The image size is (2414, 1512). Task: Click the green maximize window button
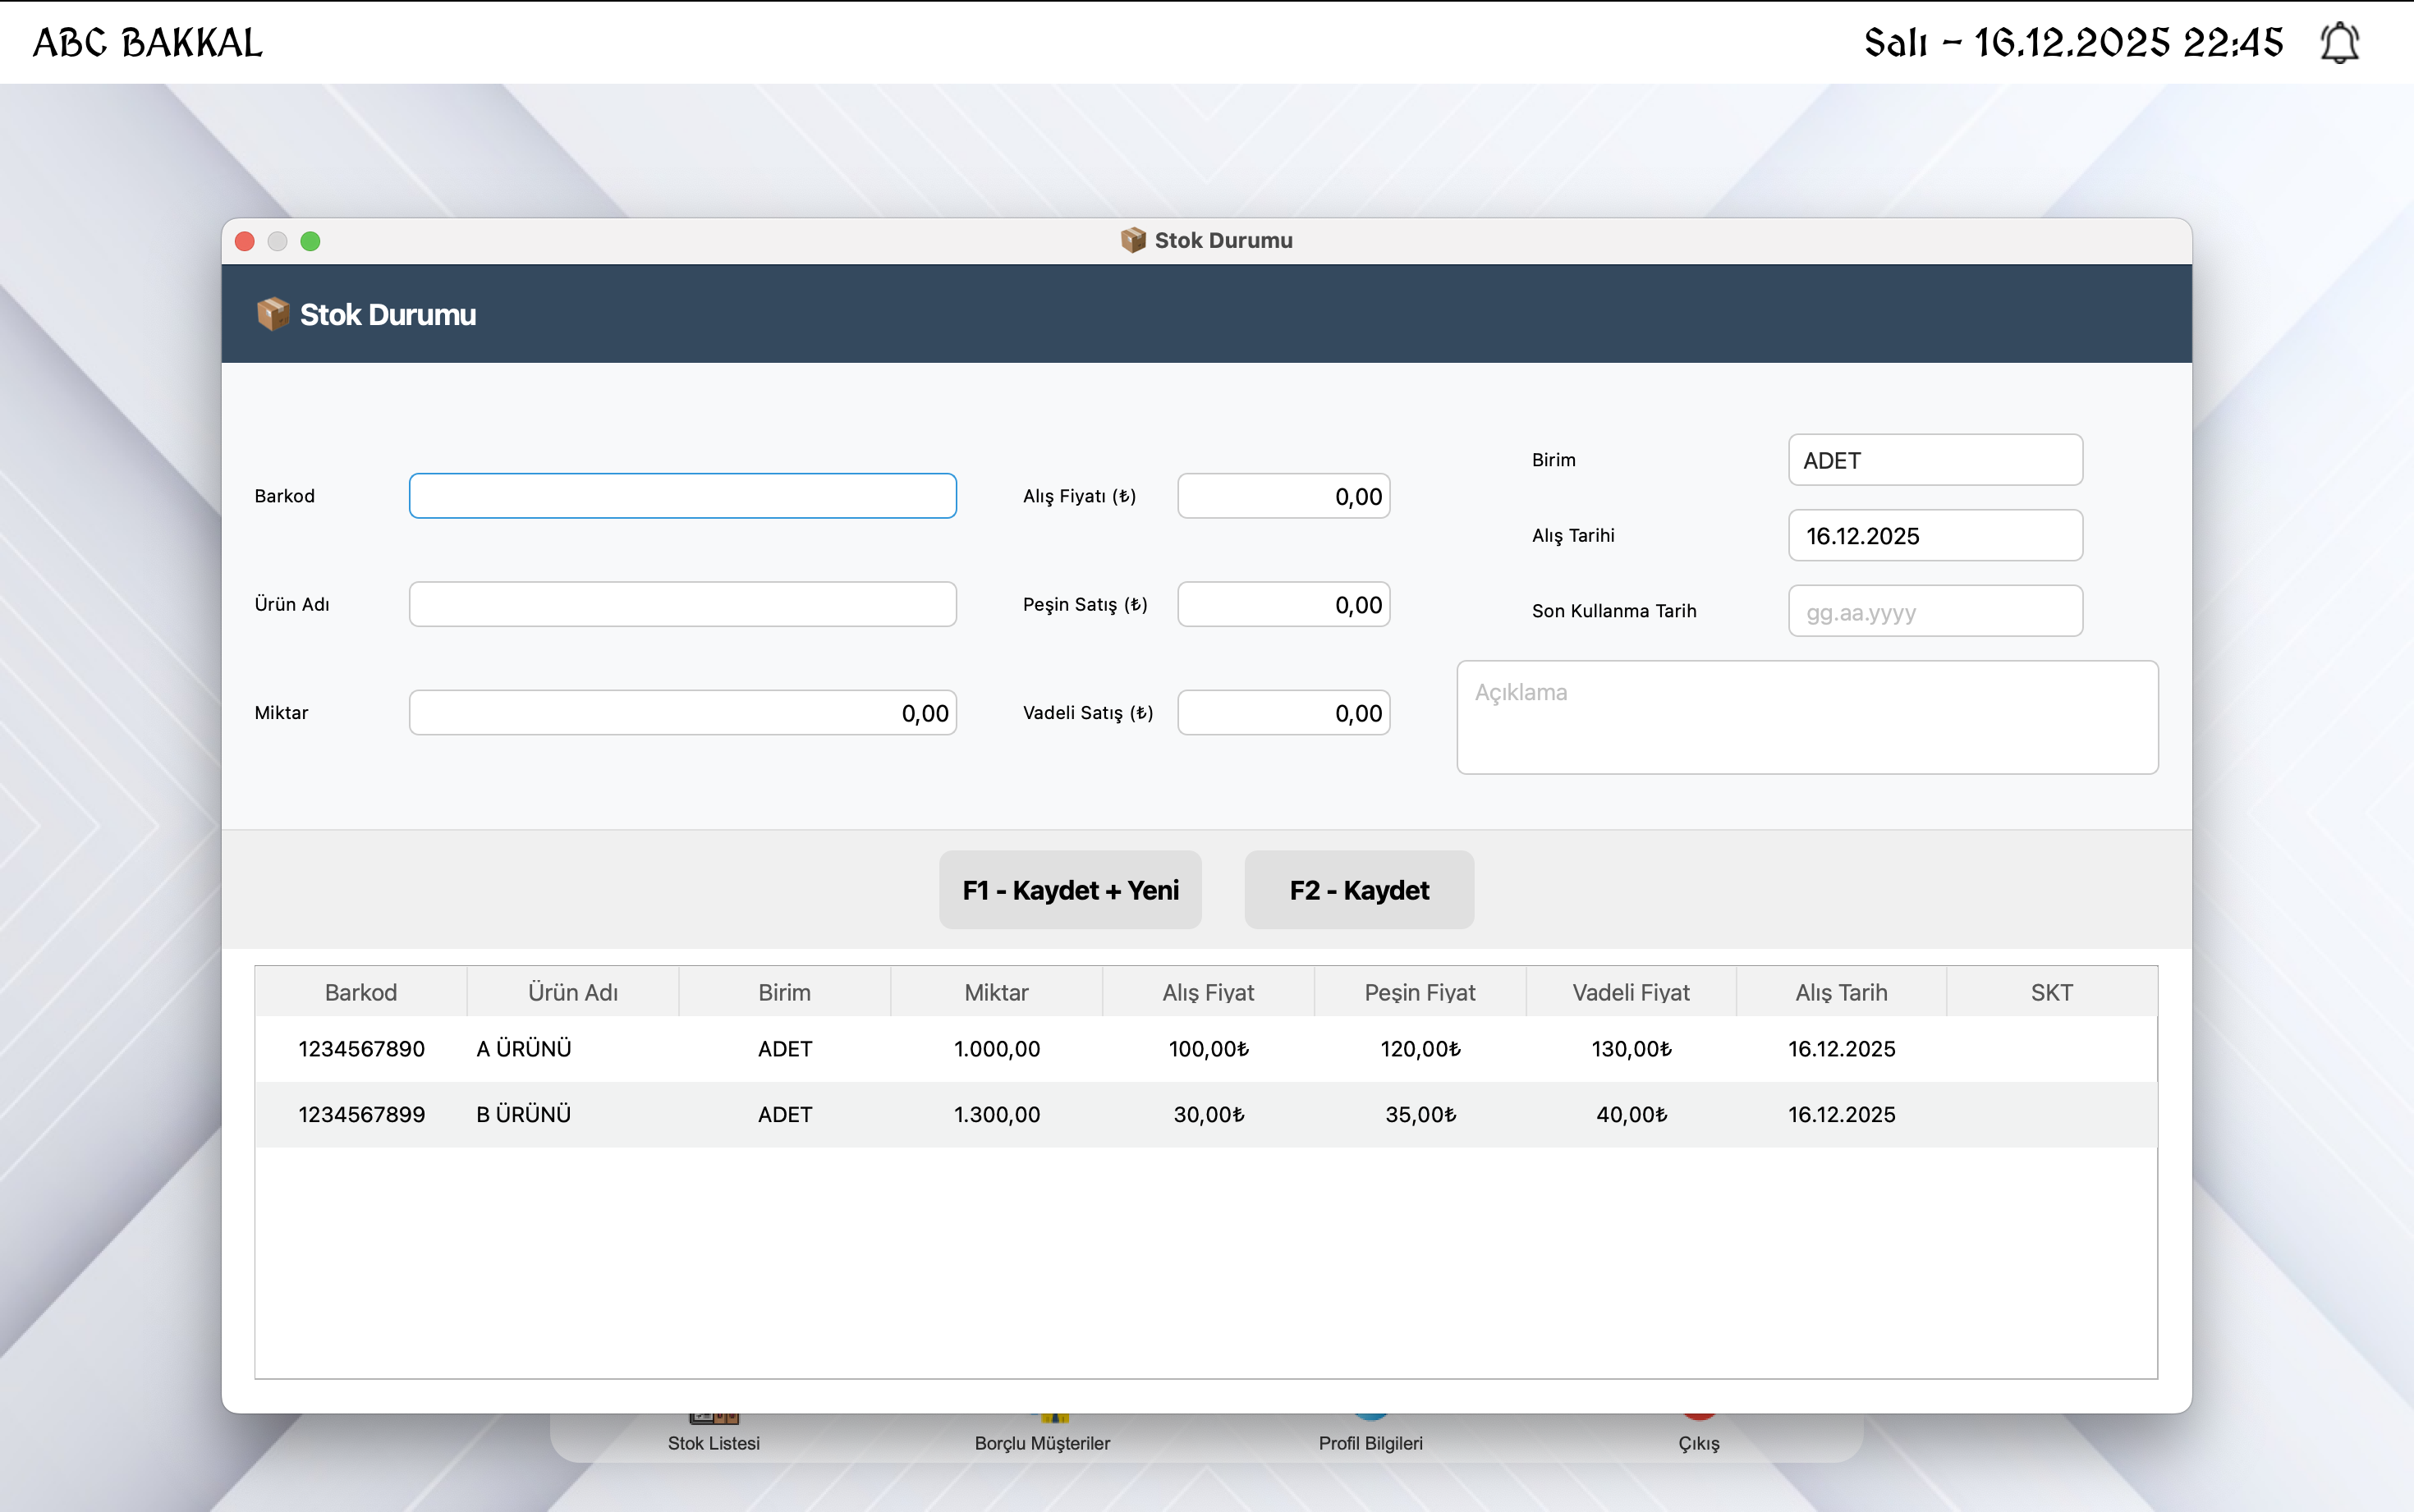point(310,241)
